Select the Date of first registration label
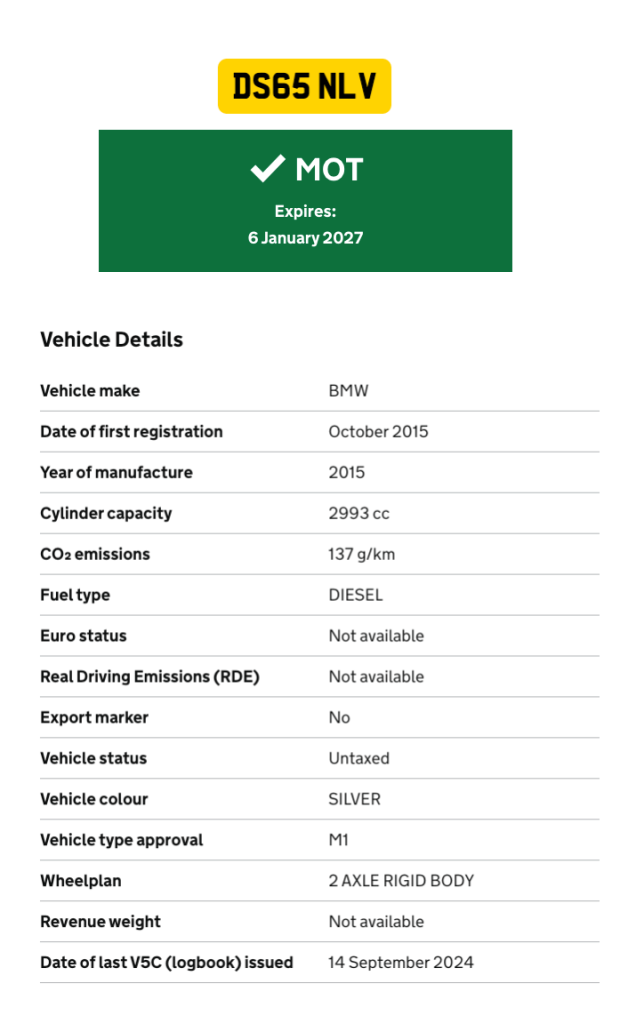The image size is (644, 1024). pos(131,432)
